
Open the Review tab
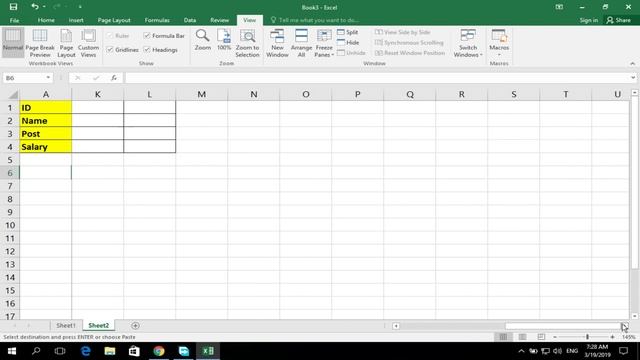220,20
